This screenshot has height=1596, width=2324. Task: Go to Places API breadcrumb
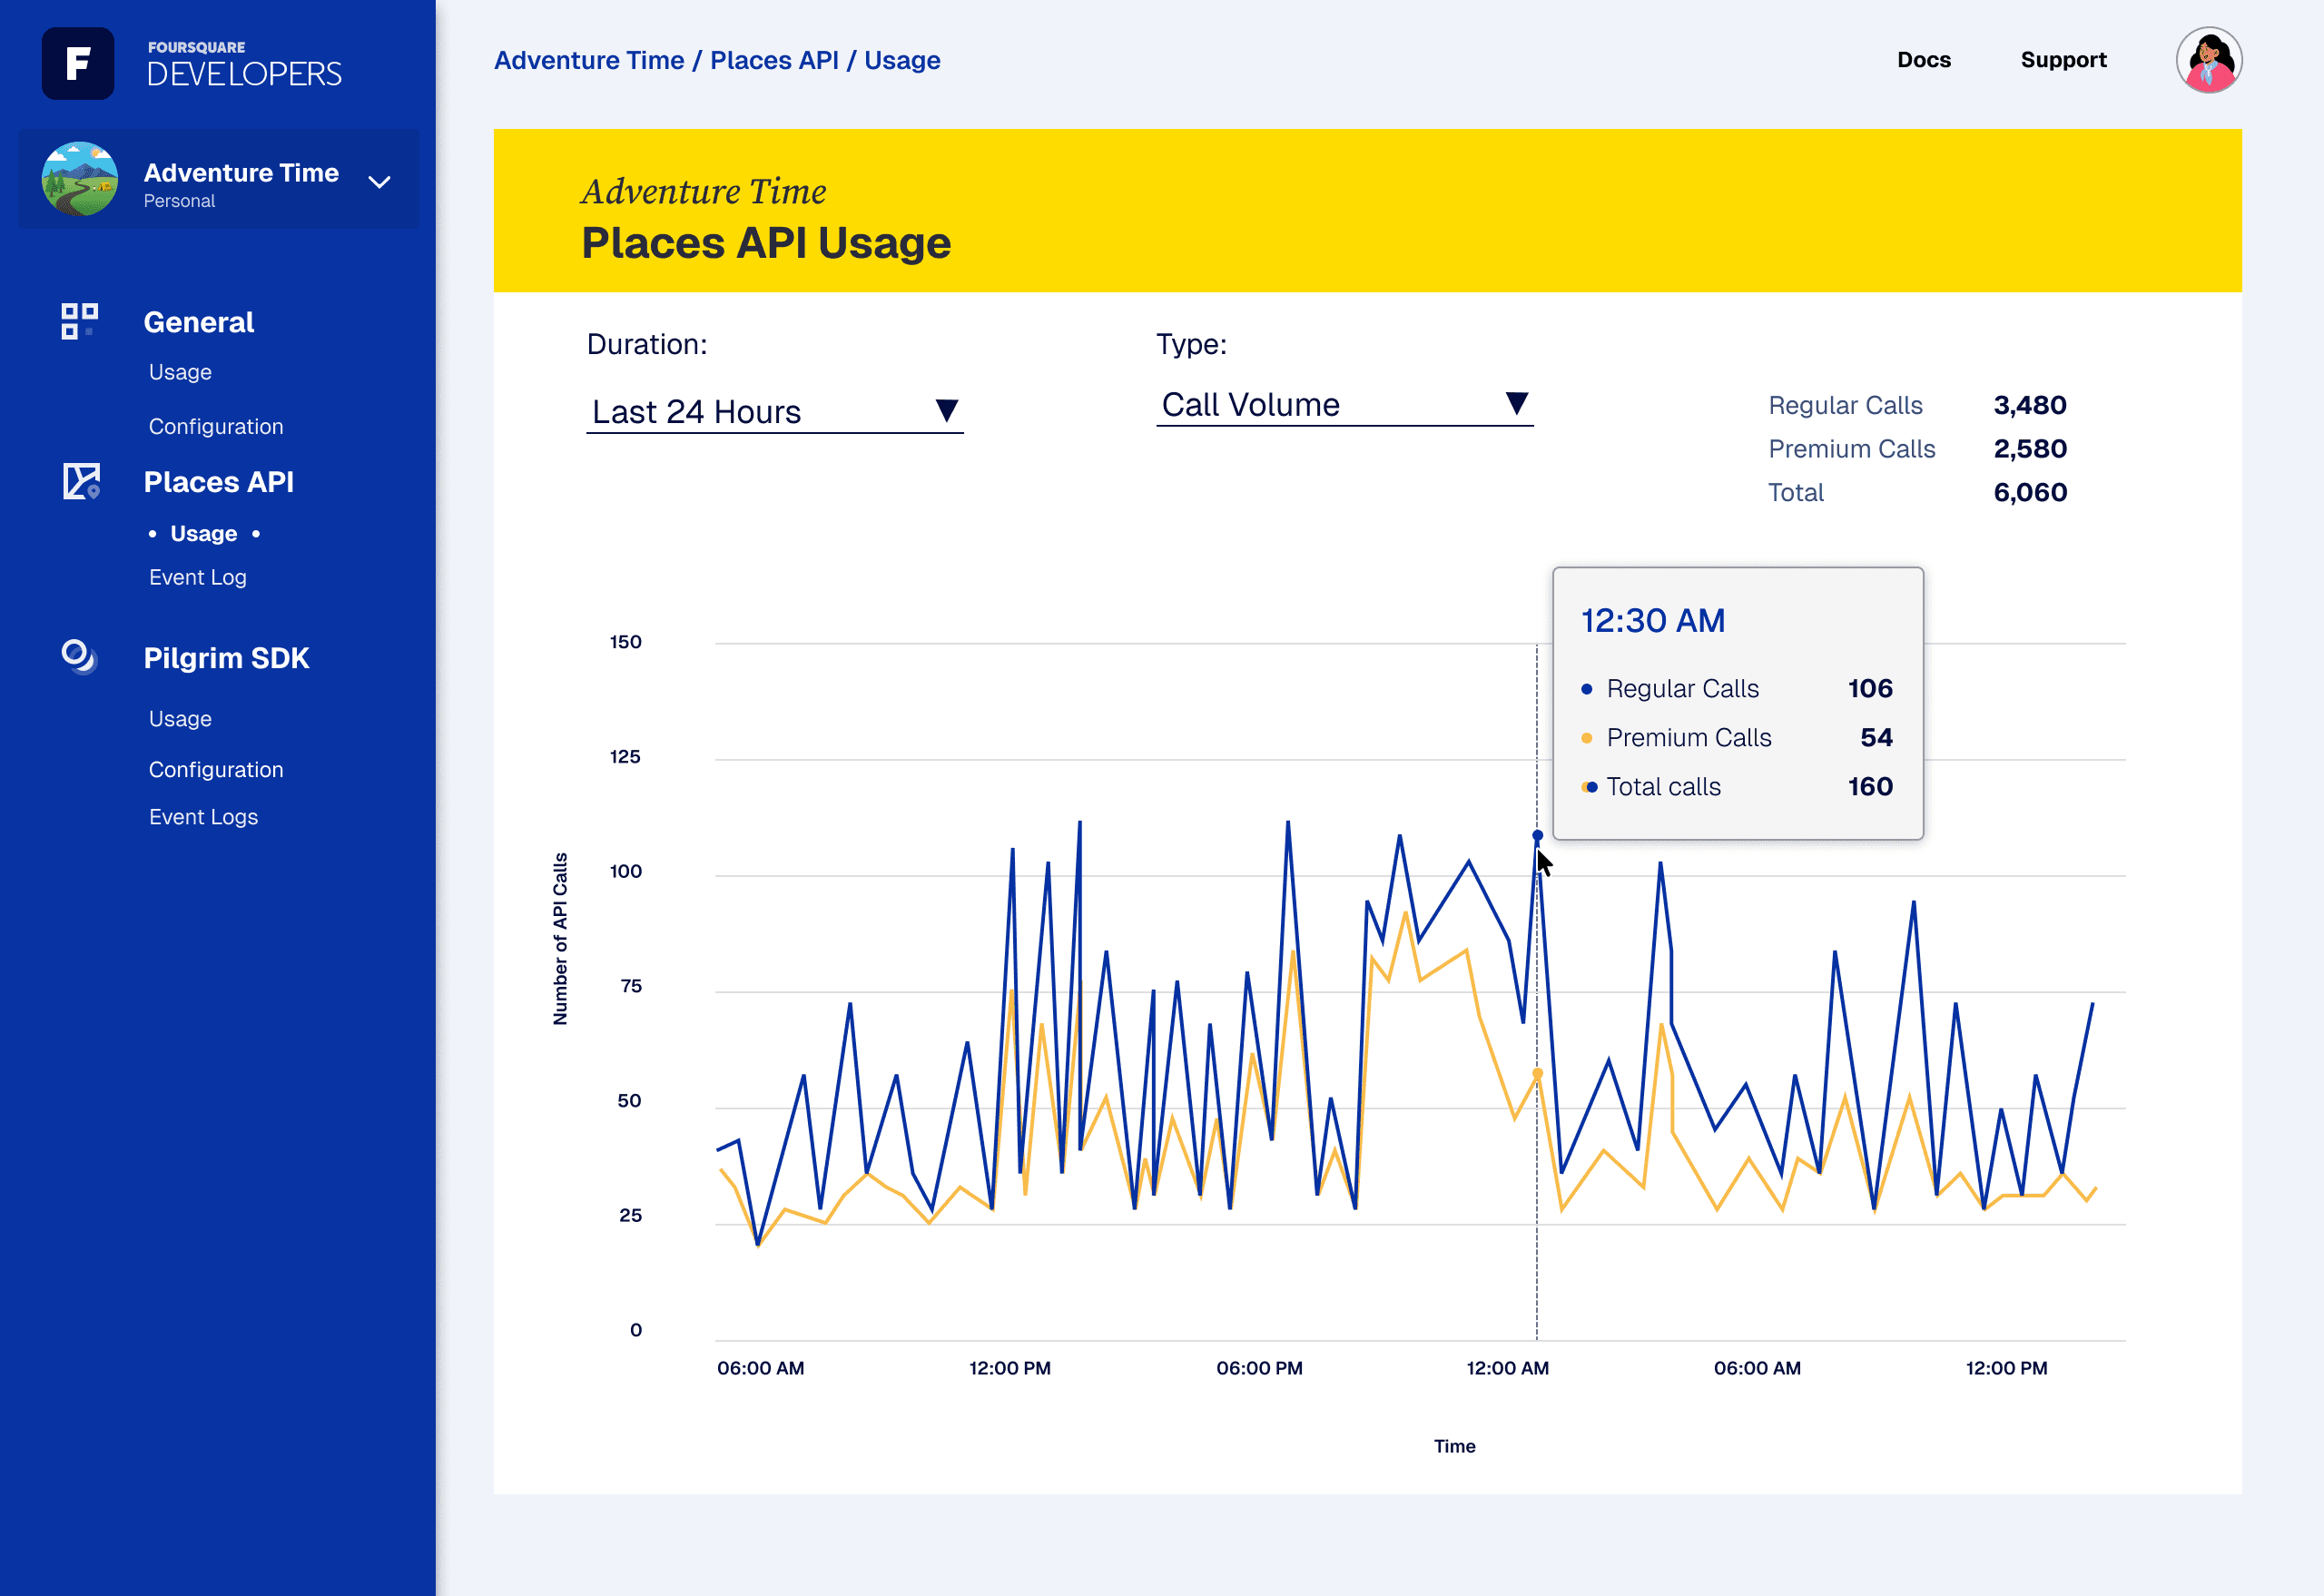tap(774, 60)
